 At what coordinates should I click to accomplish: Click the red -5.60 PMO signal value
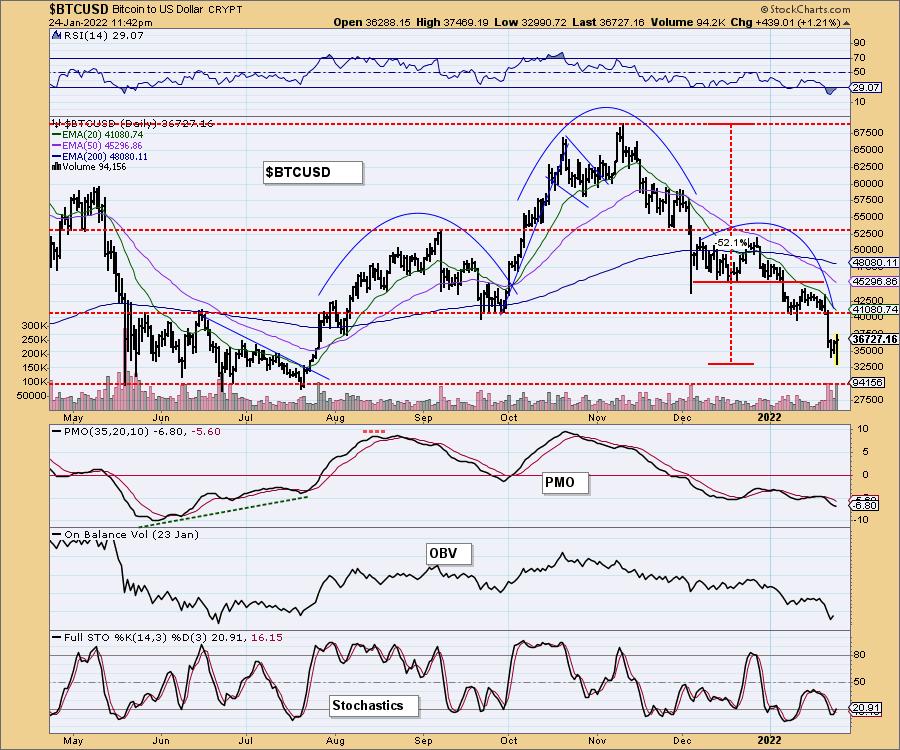pyautogui.click(x=206, y=432)
